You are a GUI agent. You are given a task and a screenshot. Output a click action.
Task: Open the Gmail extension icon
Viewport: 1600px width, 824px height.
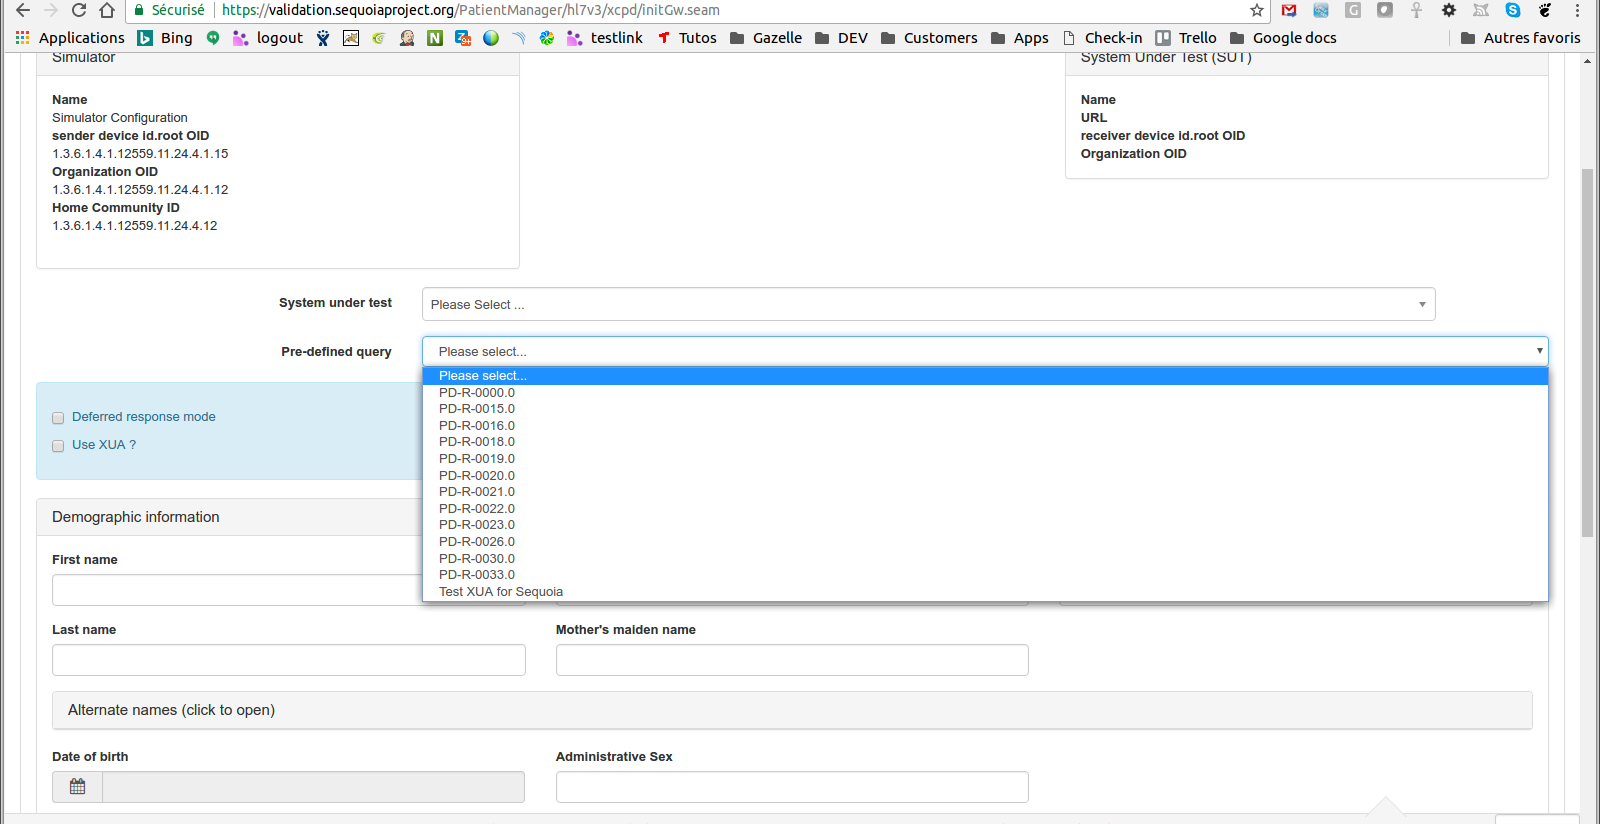coord(1289,10)
